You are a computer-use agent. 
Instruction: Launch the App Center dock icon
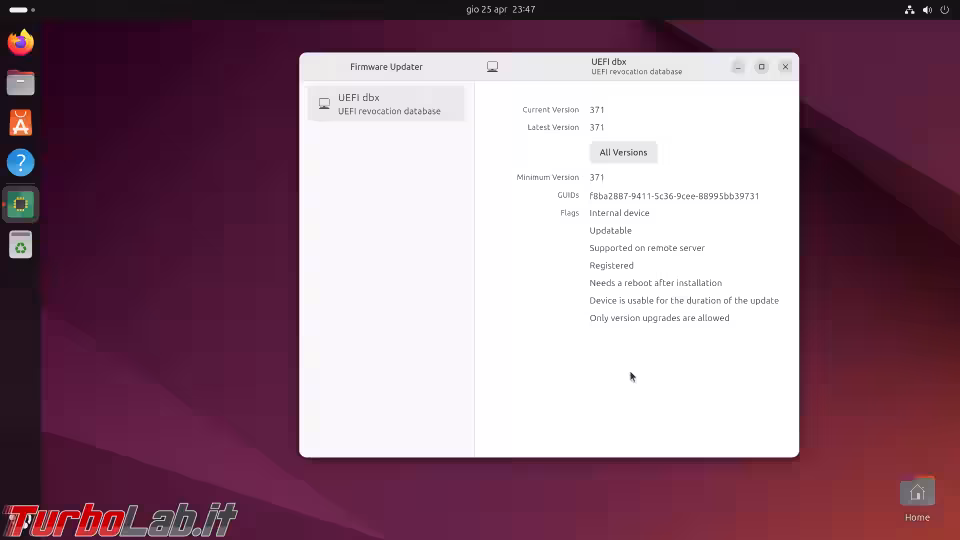21,123
